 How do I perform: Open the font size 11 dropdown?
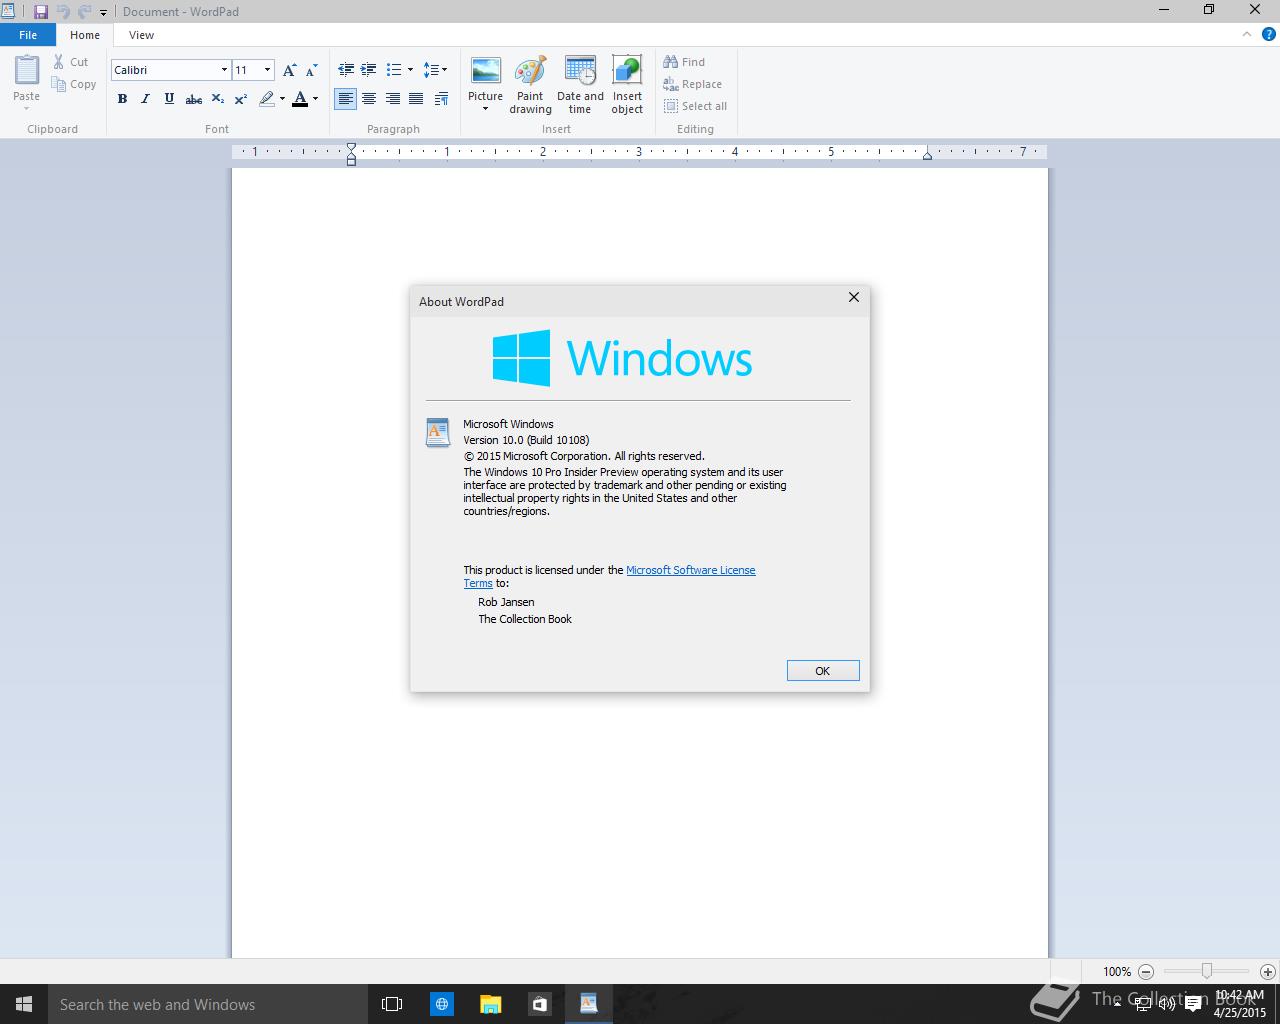(x=267, y=70)
